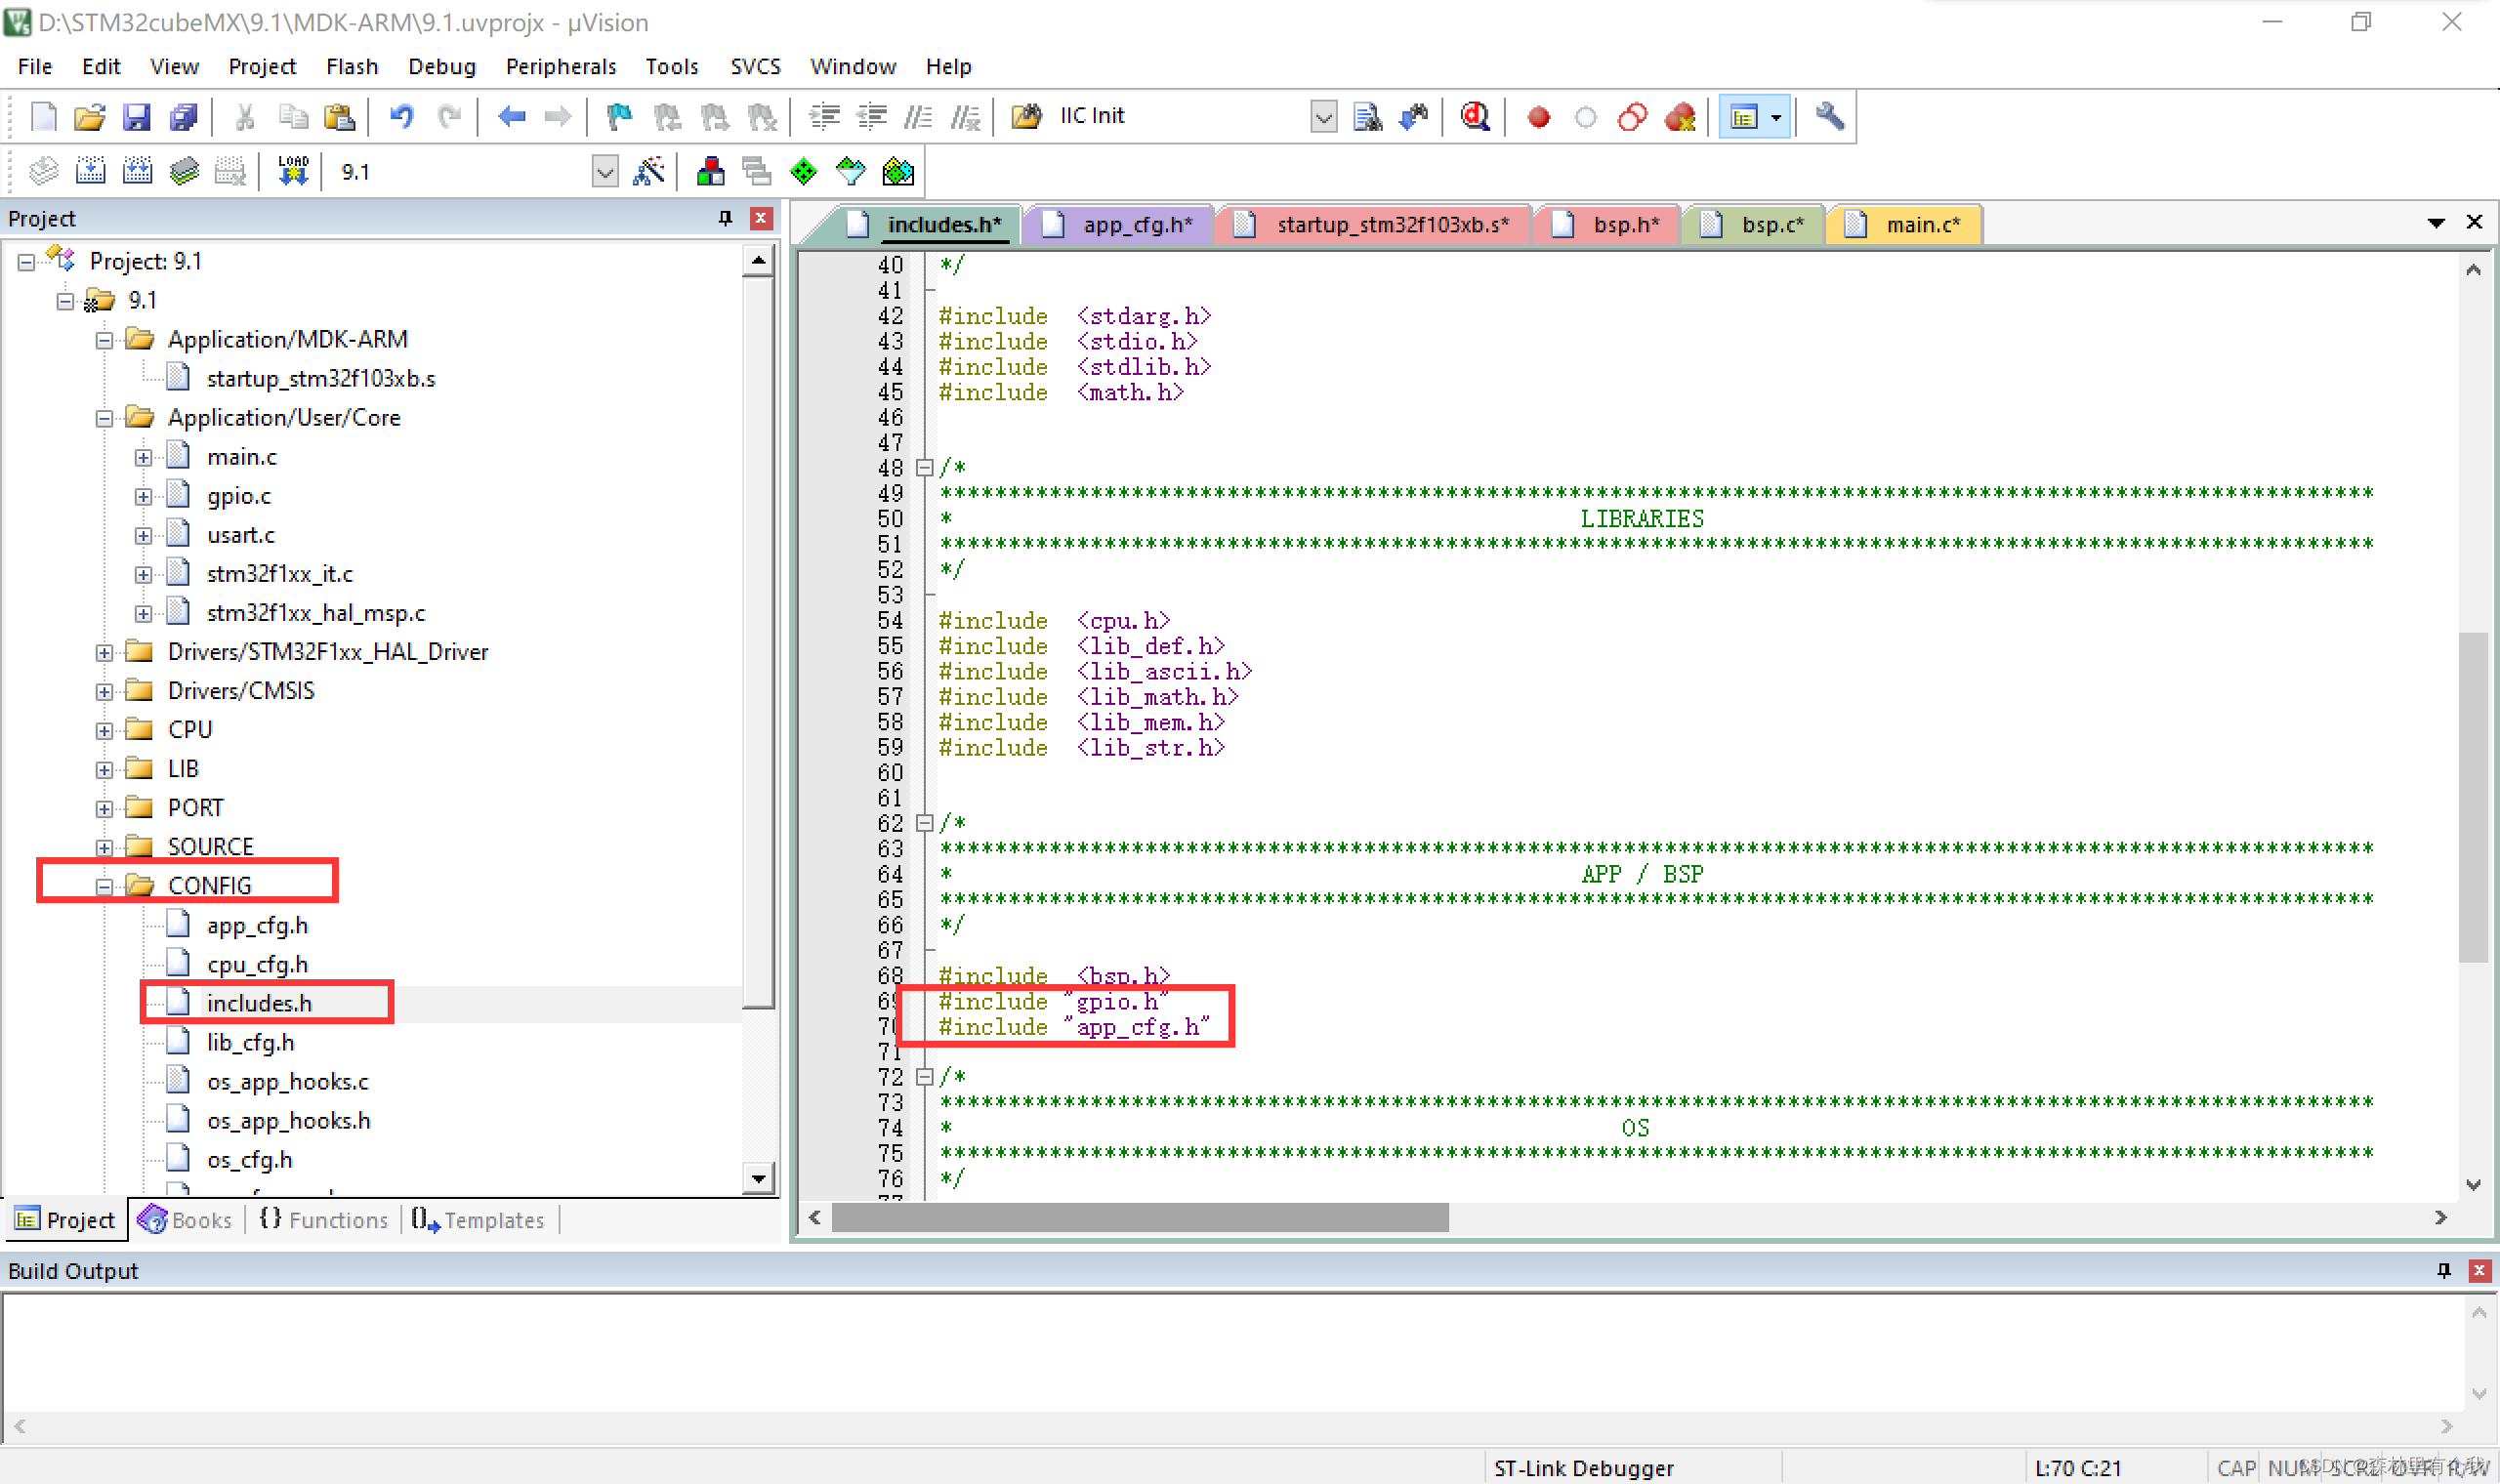Open the Peripherals menu
The width and height of the screenshot is (2500, 1484).
coord(560,66)
